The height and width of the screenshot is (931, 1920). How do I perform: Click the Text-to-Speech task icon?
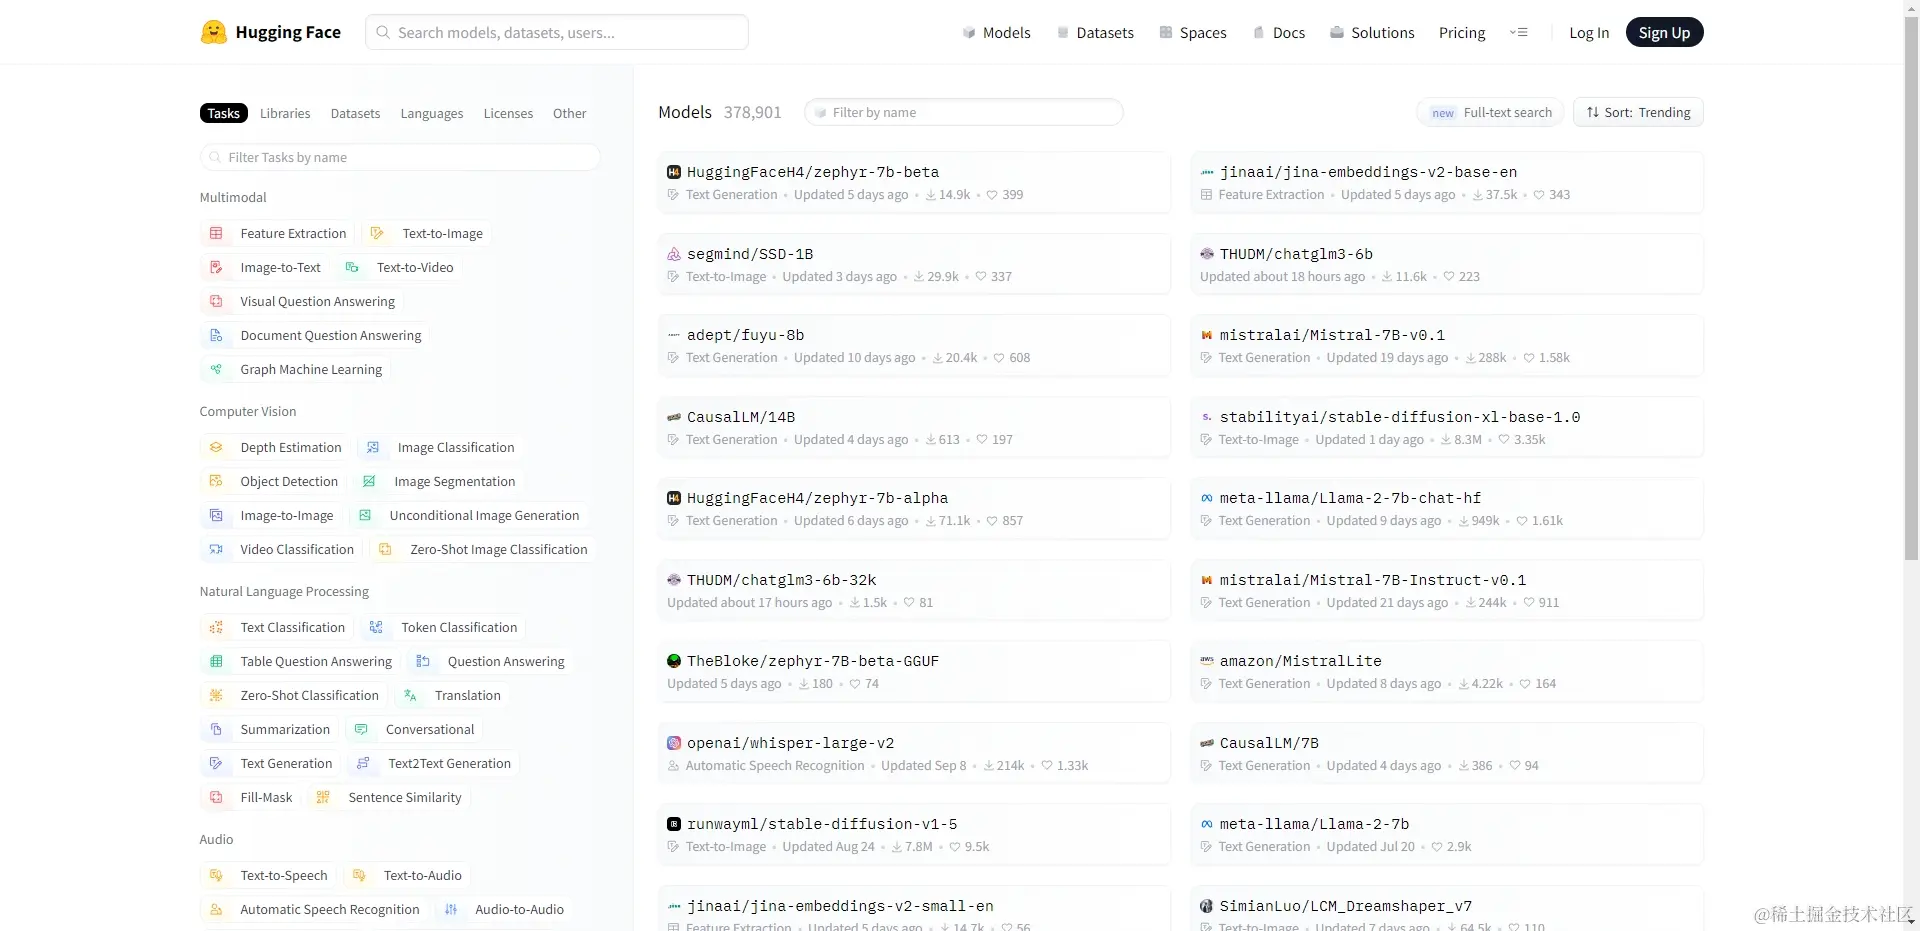point(216,875)
